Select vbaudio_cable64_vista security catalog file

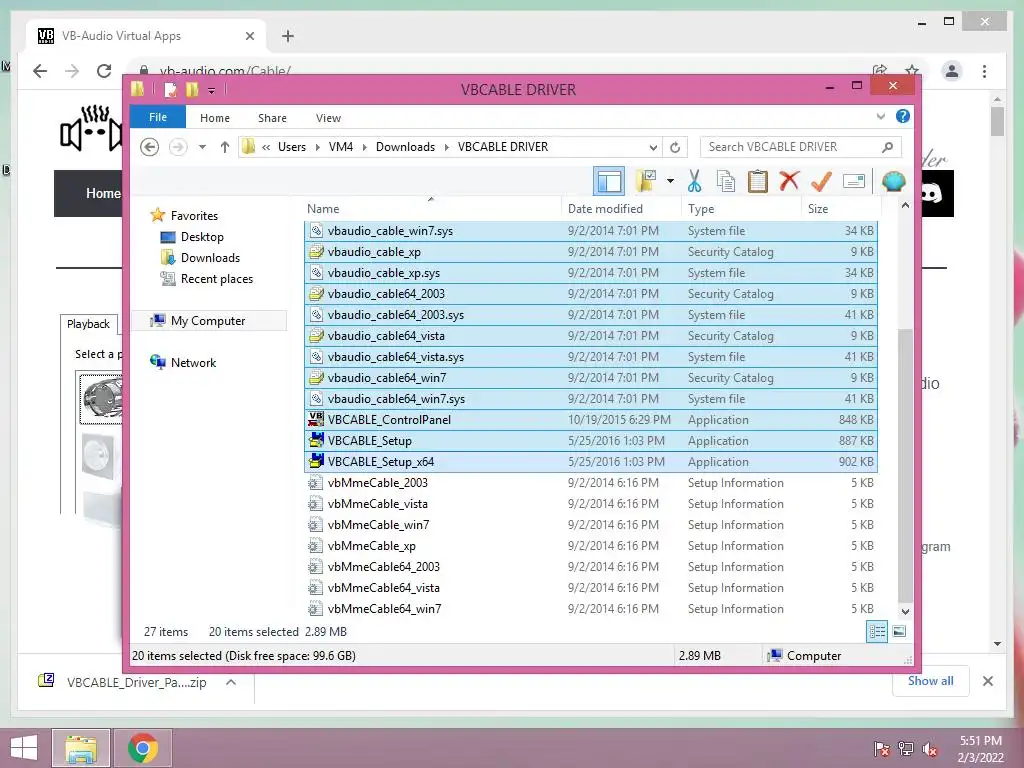(591, 336)
